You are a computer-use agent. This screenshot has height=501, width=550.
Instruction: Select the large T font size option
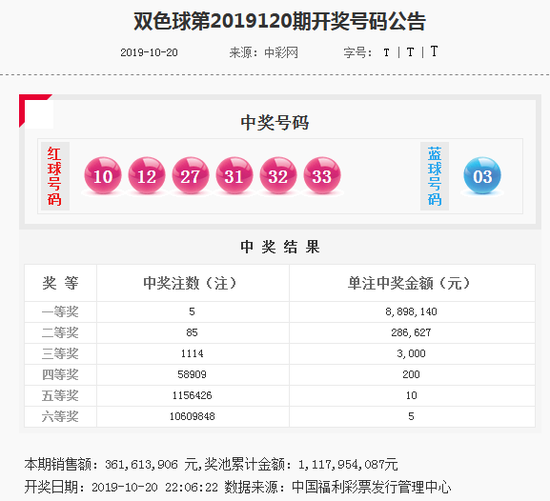[x=434, y=52]
